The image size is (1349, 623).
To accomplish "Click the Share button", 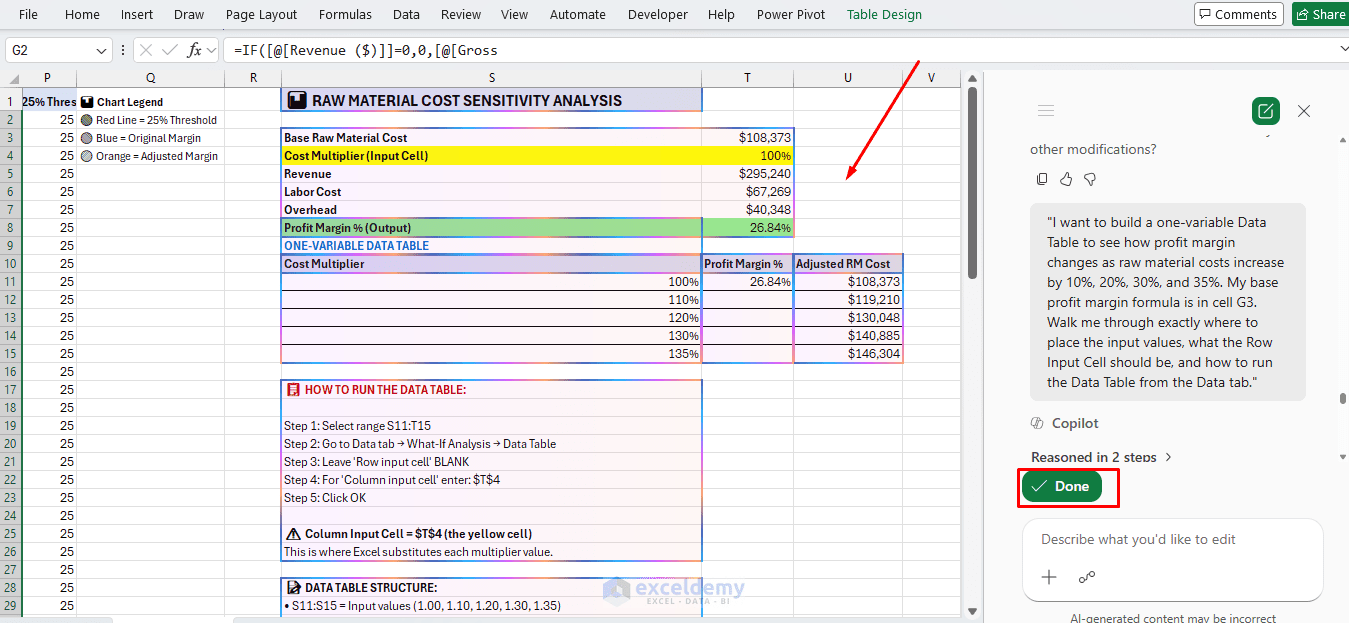I will (1319, 14).
